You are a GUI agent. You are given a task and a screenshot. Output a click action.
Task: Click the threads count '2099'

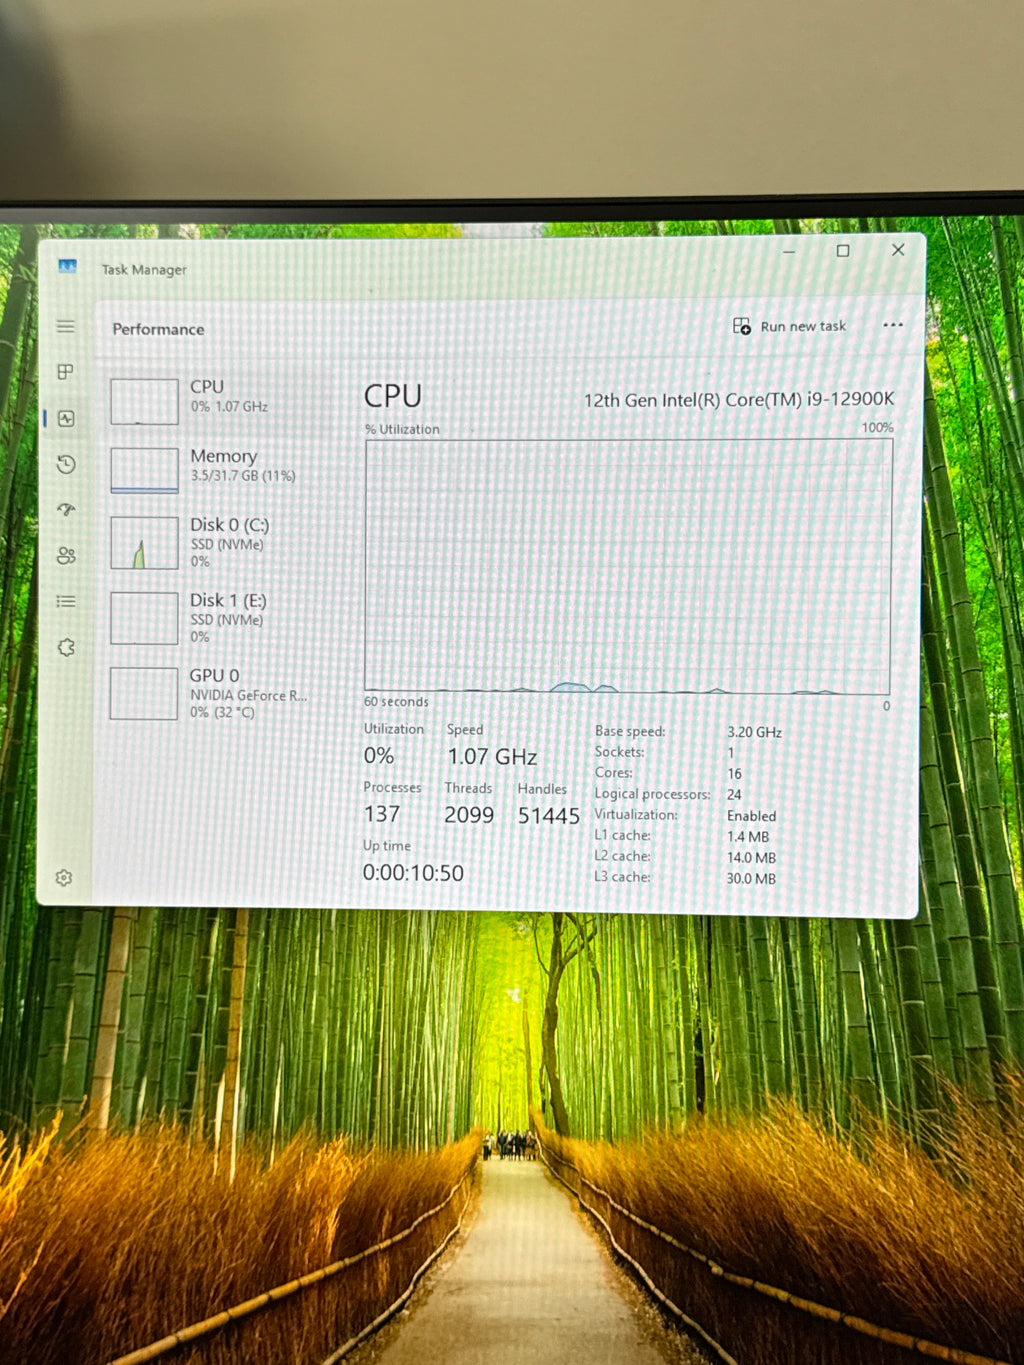[469, 815]
